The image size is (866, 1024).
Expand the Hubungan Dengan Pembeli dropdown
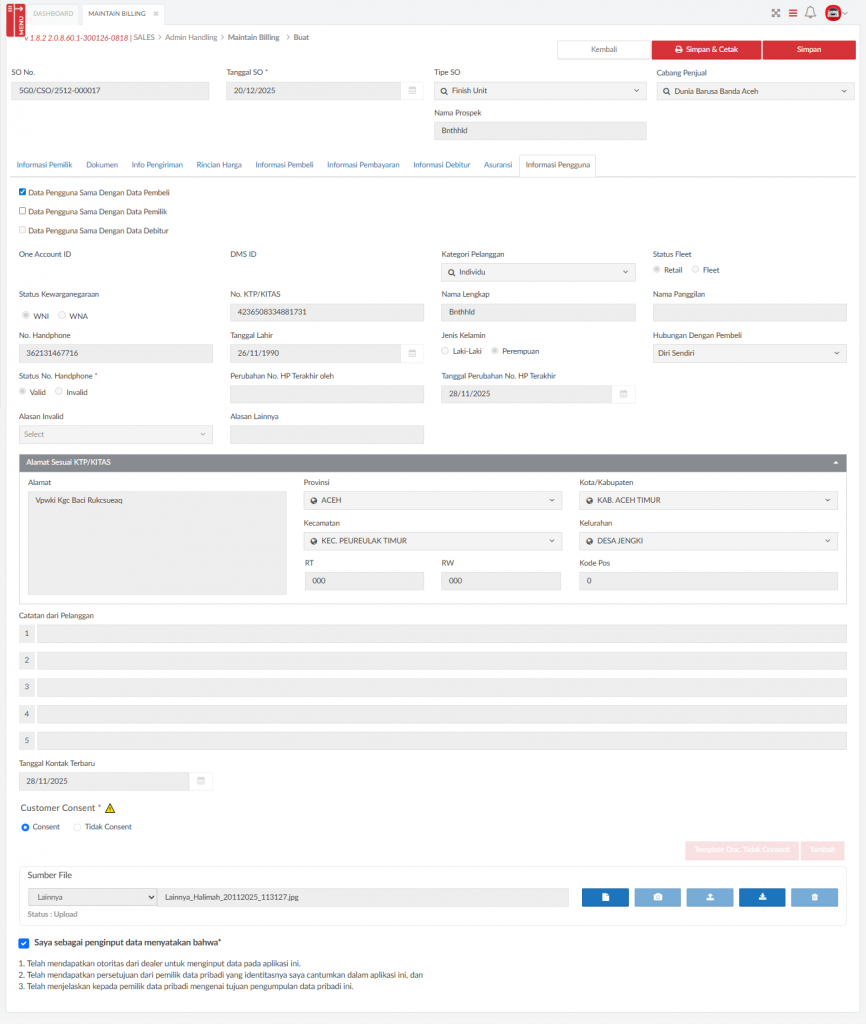click(x=749, y=353)
